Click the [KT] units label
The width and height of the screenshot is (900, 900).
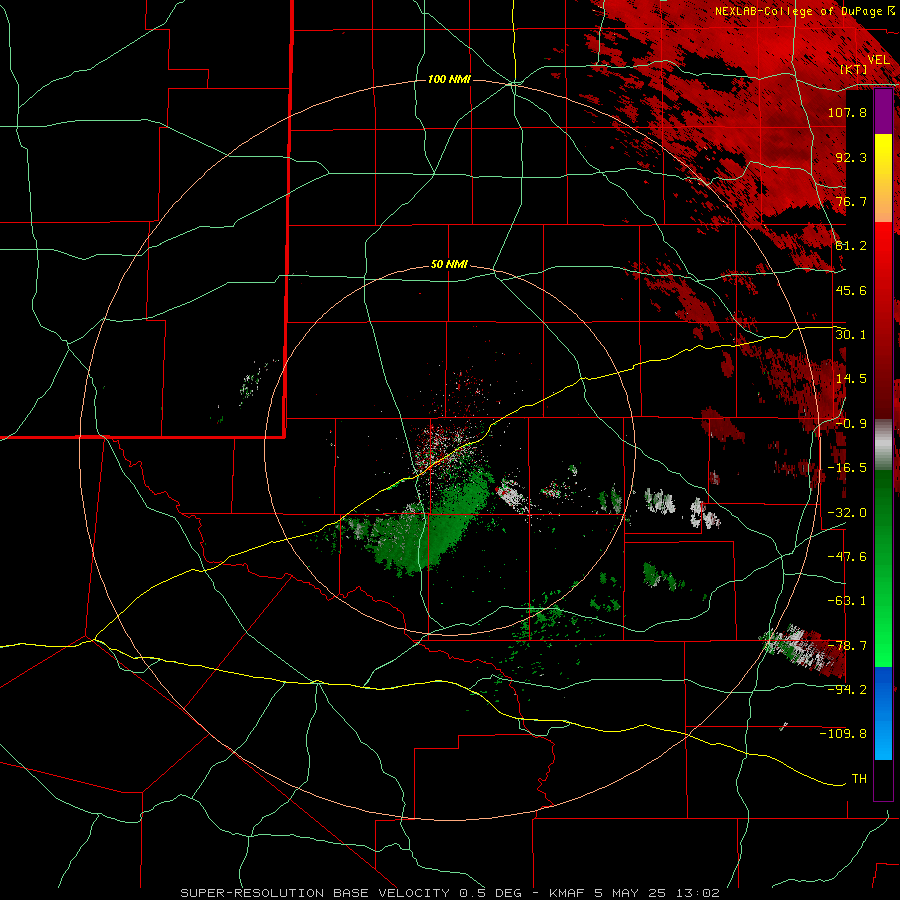[854, 69]
